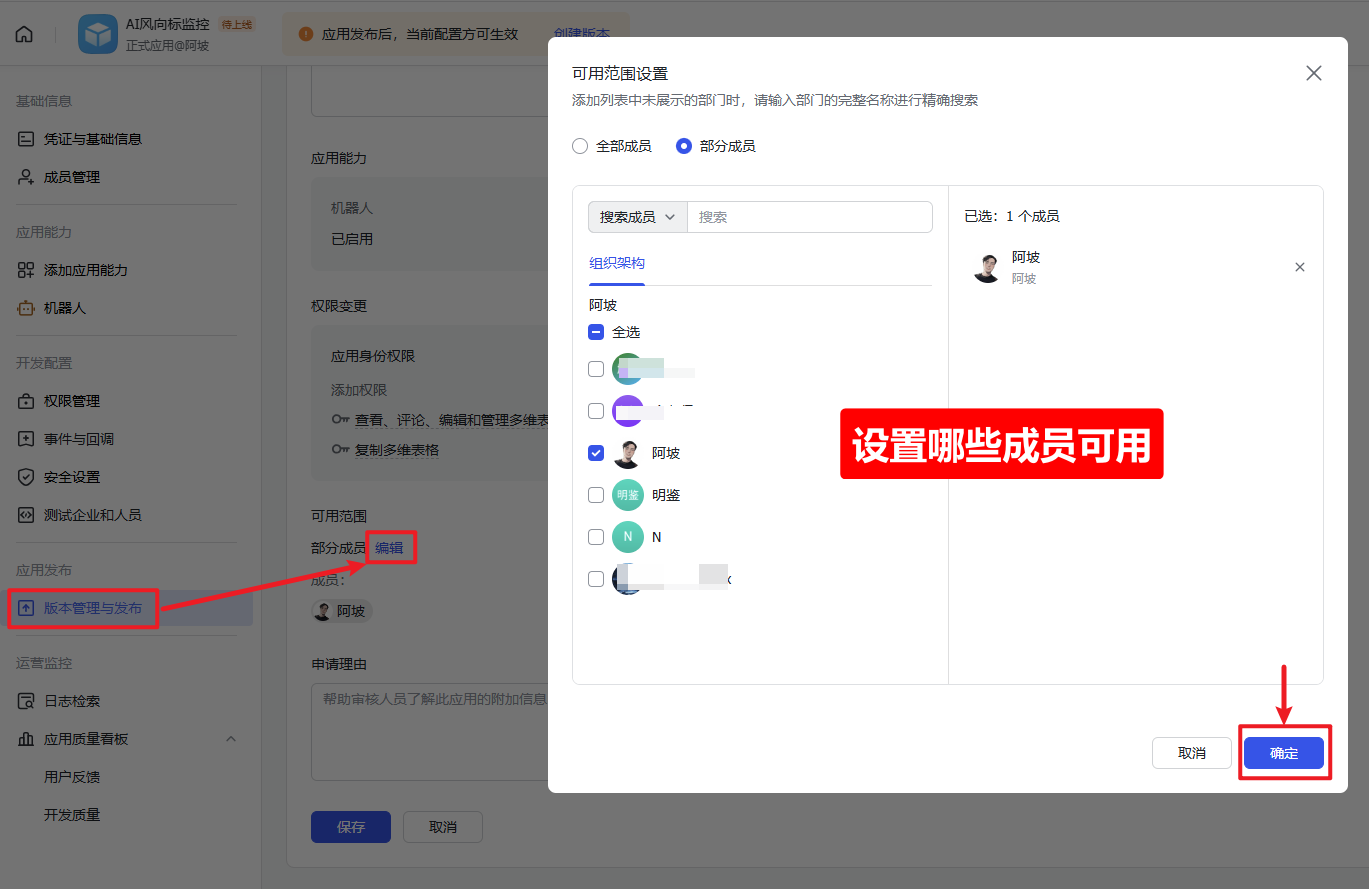This screenshot has height=889, width=1369.
Task: Click the 安全设置 shield icon
Action: (x=26, y=477)
